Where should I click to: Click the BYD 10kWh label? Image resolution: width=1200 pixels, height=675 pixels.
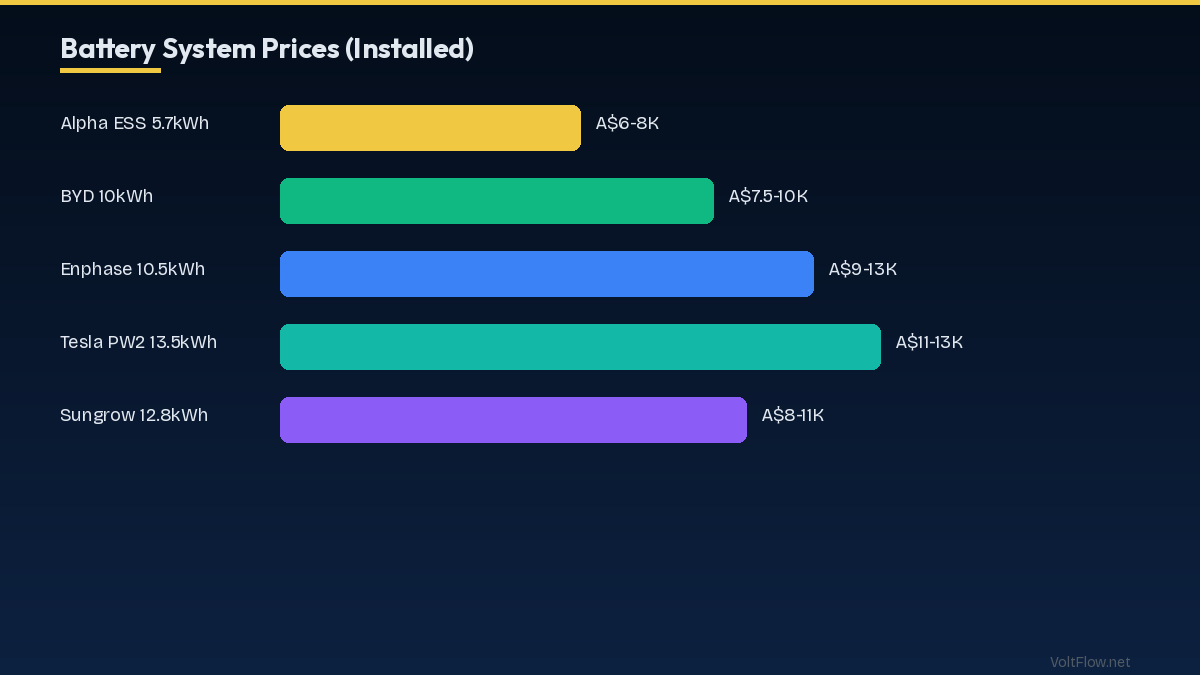107,196
